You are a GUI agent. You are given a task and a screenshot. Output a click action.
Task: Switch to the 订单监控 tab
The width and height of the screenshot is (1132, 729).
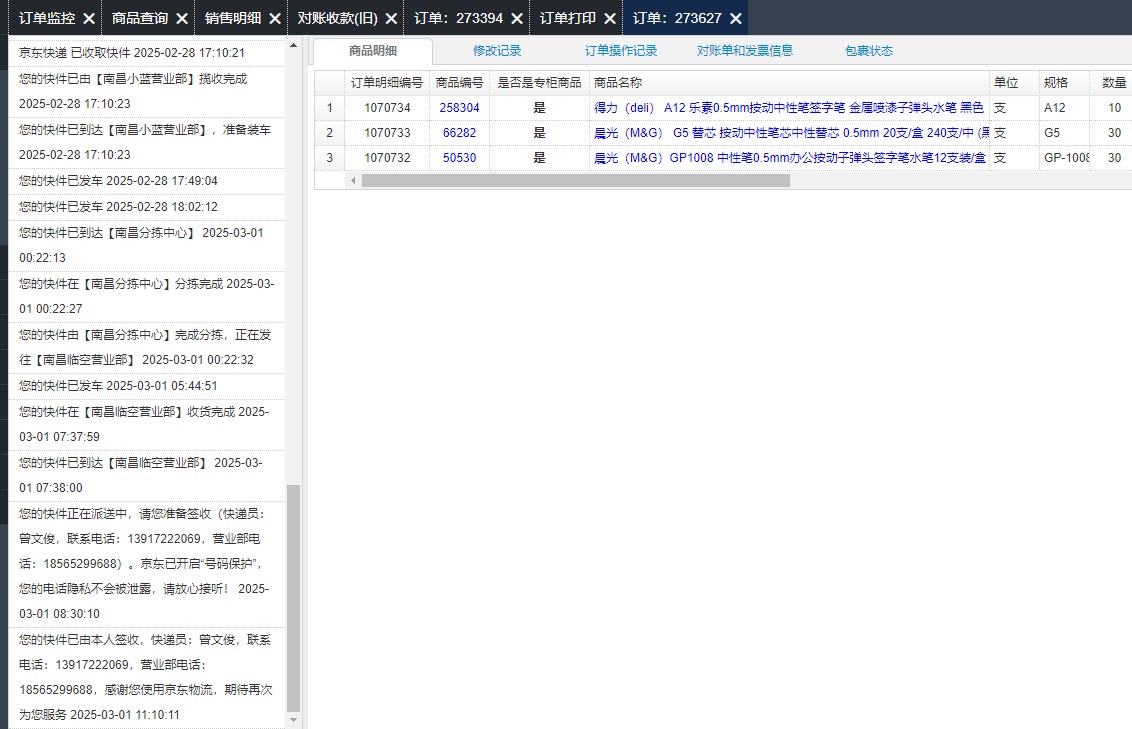point(47,18)
